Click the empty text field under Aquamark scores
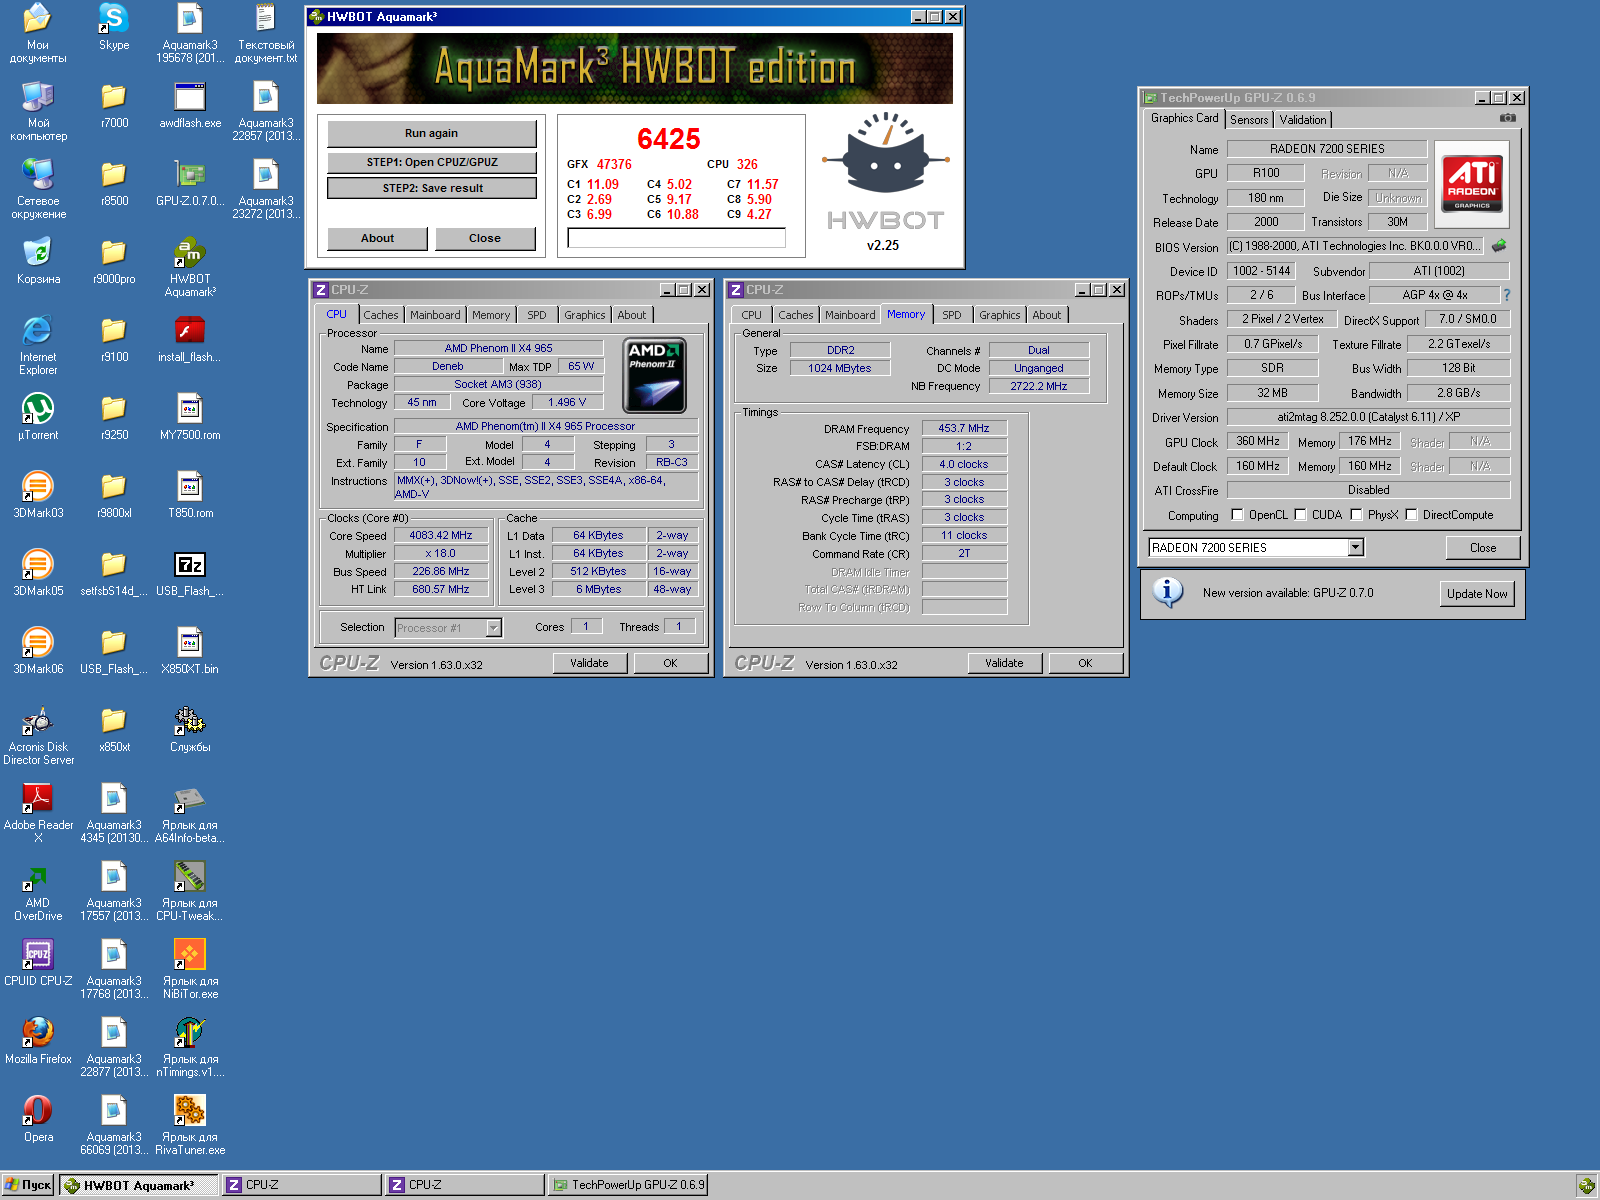The height and width of the screenshot is (1200, 1600). tap(676, 238)
